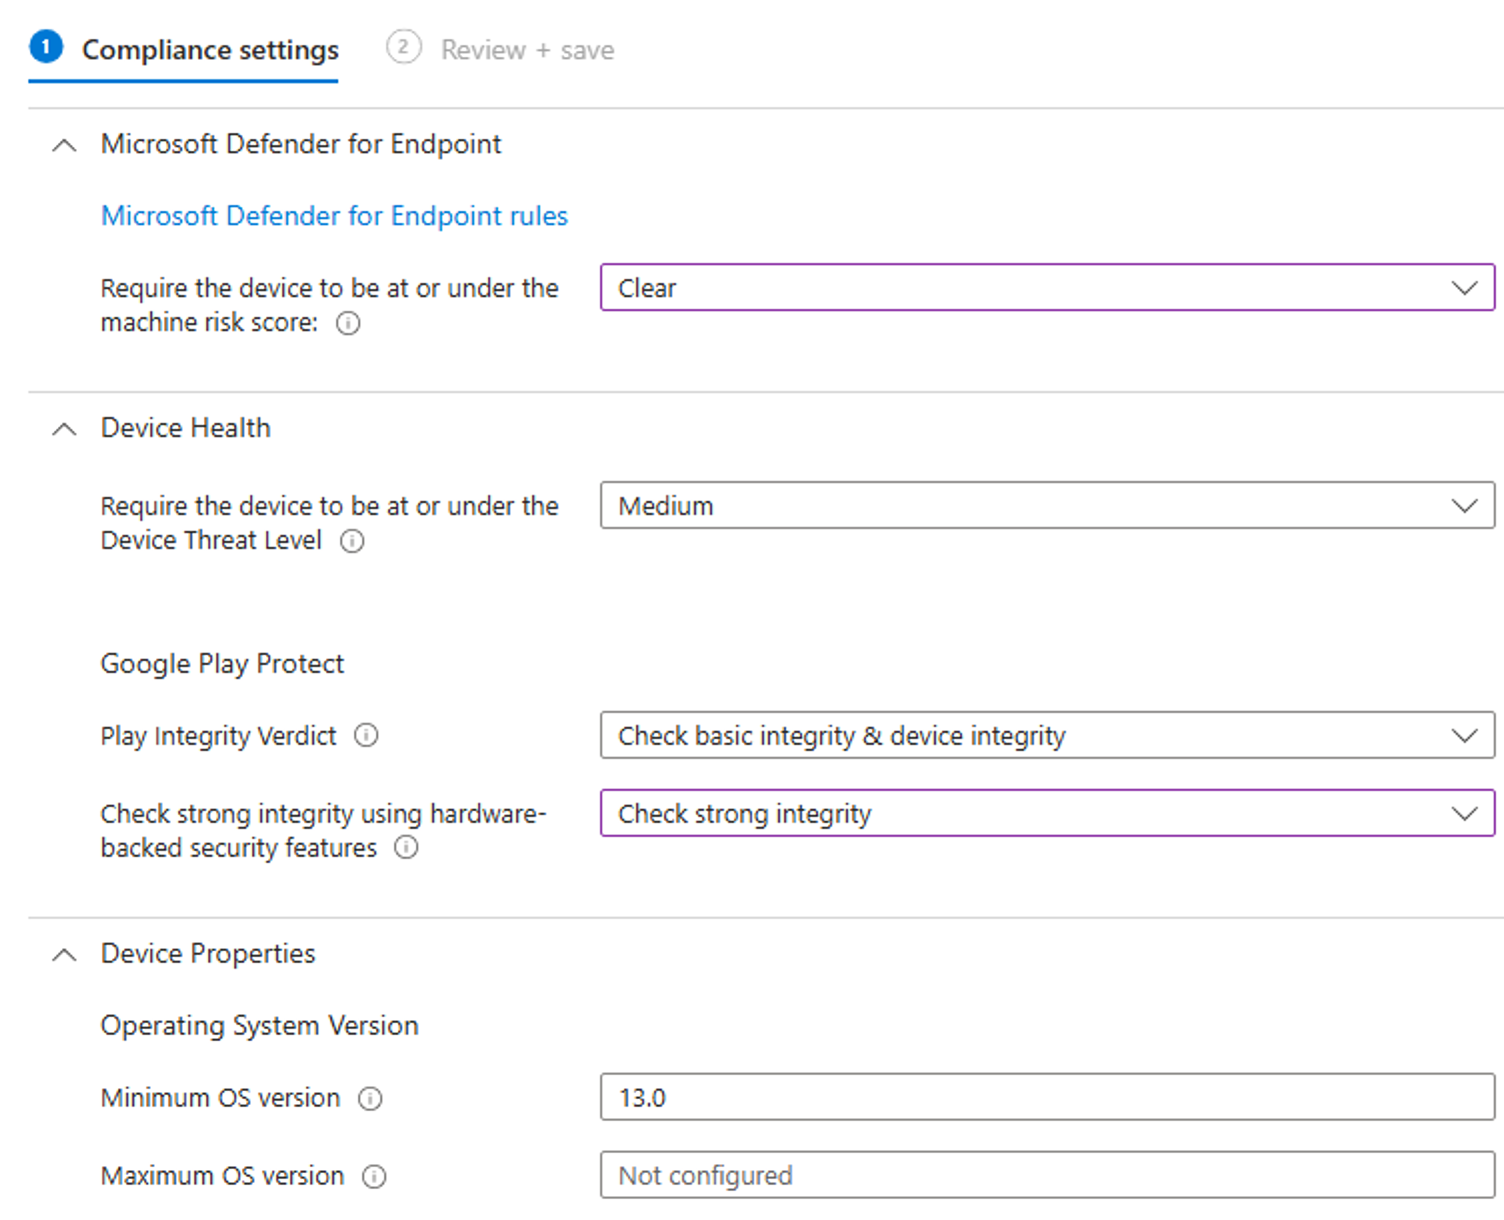Screen dimensions: 1504x1220
Task: Collapse the Device Properties section
Action: pyautogui.click(x=64, y=955)
